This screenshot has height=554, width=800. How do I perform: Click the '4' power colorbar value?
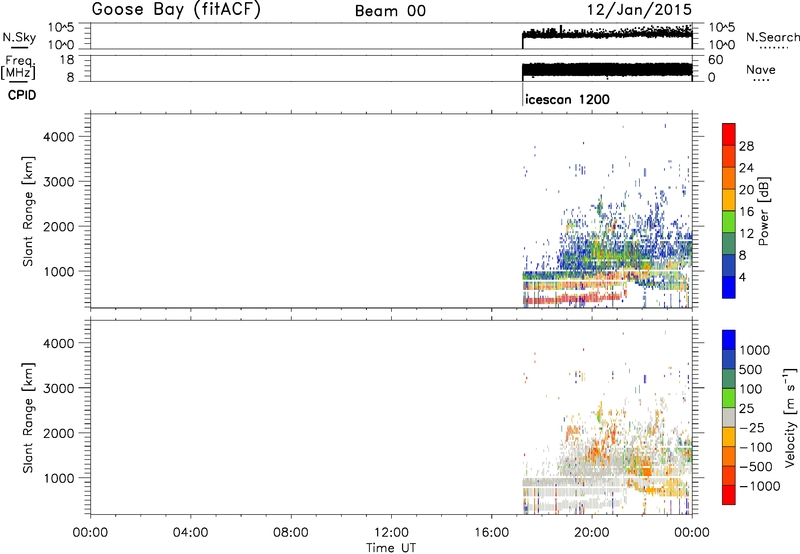pyautogui.click(x=742, y=277)
